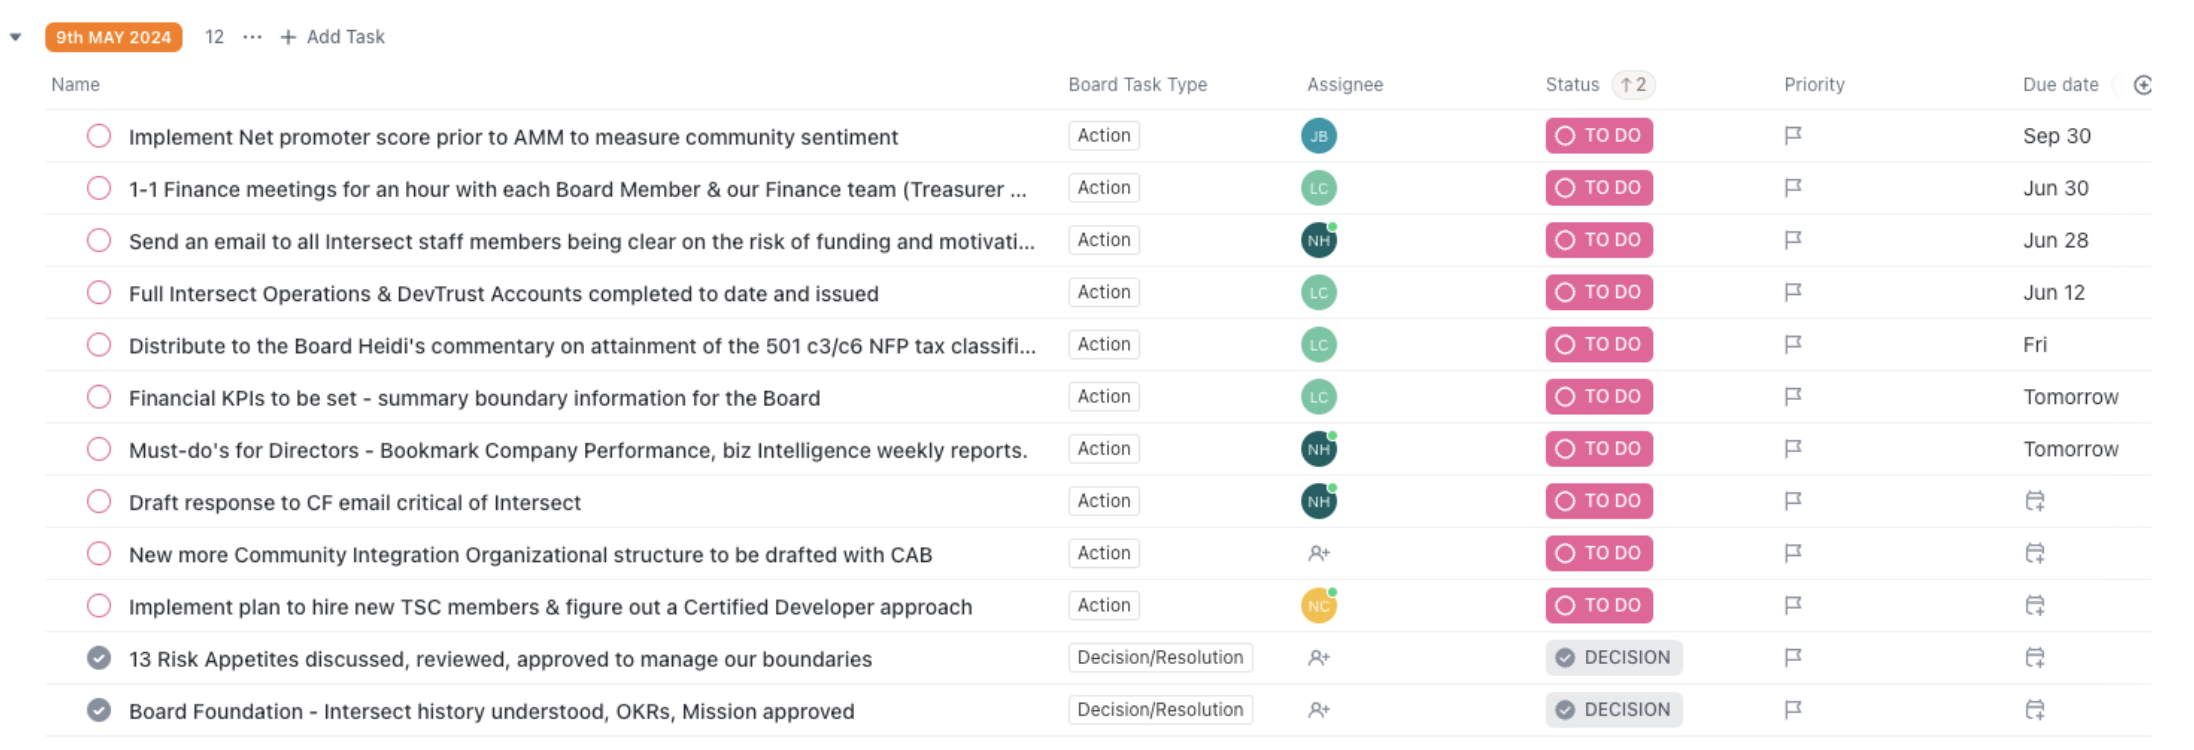The image size is (2194, 750).
Task: Change DECISION status on '13 Risk Appetites' task
Action: (x=1613, y=658)
